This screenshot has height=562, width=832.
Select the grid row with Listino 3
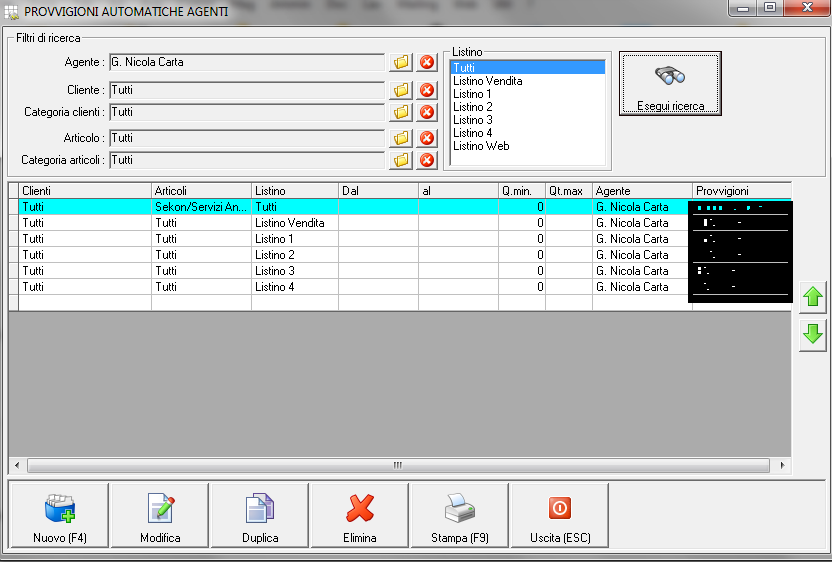400,271
